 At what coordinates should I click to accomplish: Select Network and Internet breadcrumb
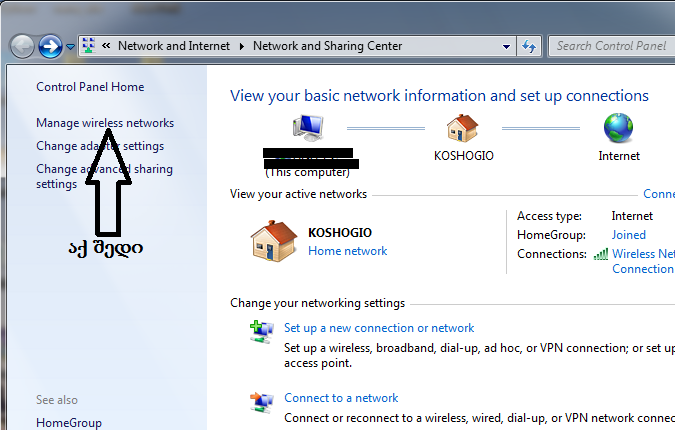coord(174,46)
